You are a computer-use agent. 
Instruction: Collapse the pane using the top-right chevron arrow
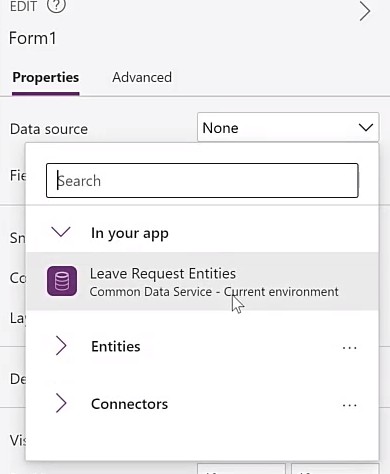[x=365, y=11]
